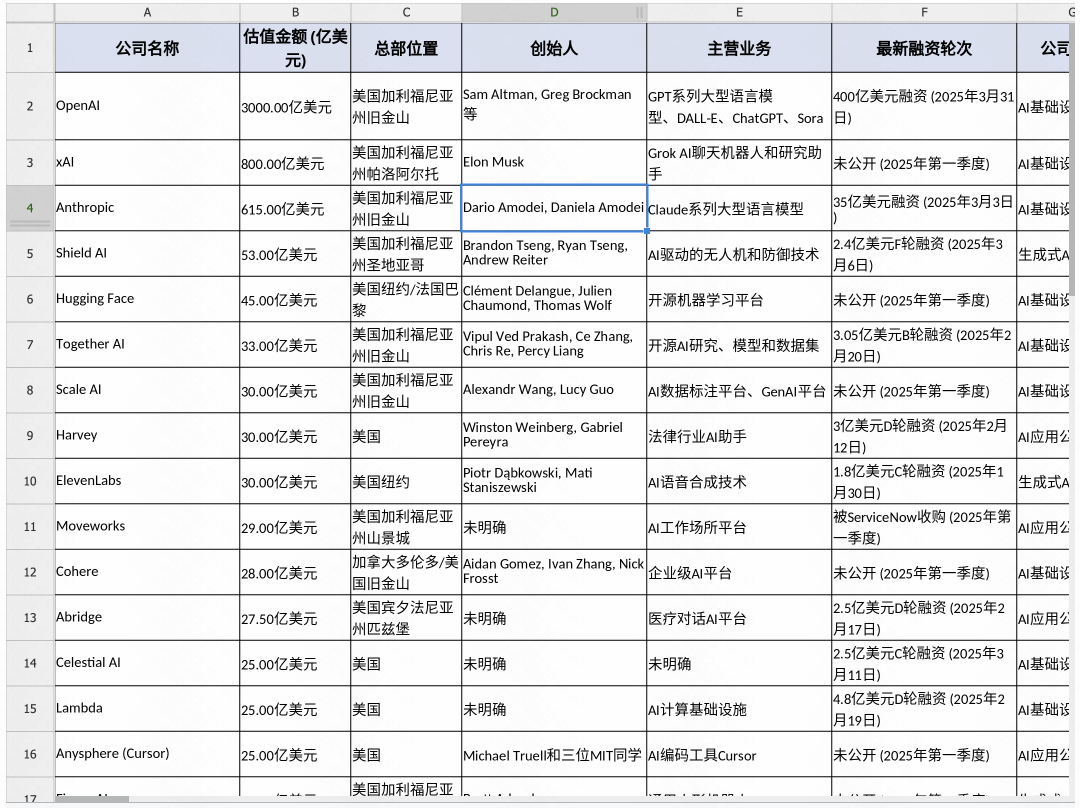Select the Claude系列大型语言模型 business cell

coord(739,208)
